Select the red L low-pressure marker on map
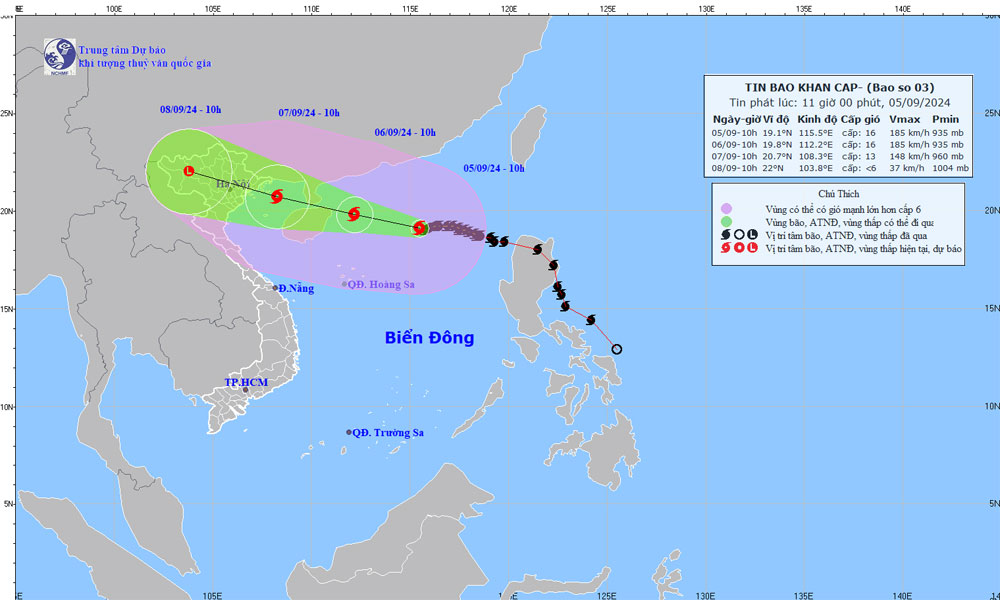This screenshot has height=600, width=1000. point(189,171)
